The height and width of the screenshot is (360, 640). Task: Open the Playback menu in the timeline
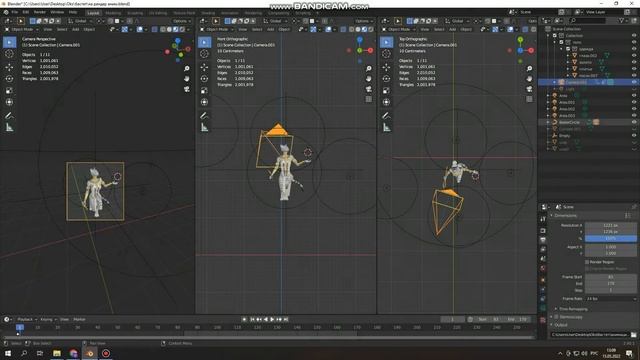(26, 319)
